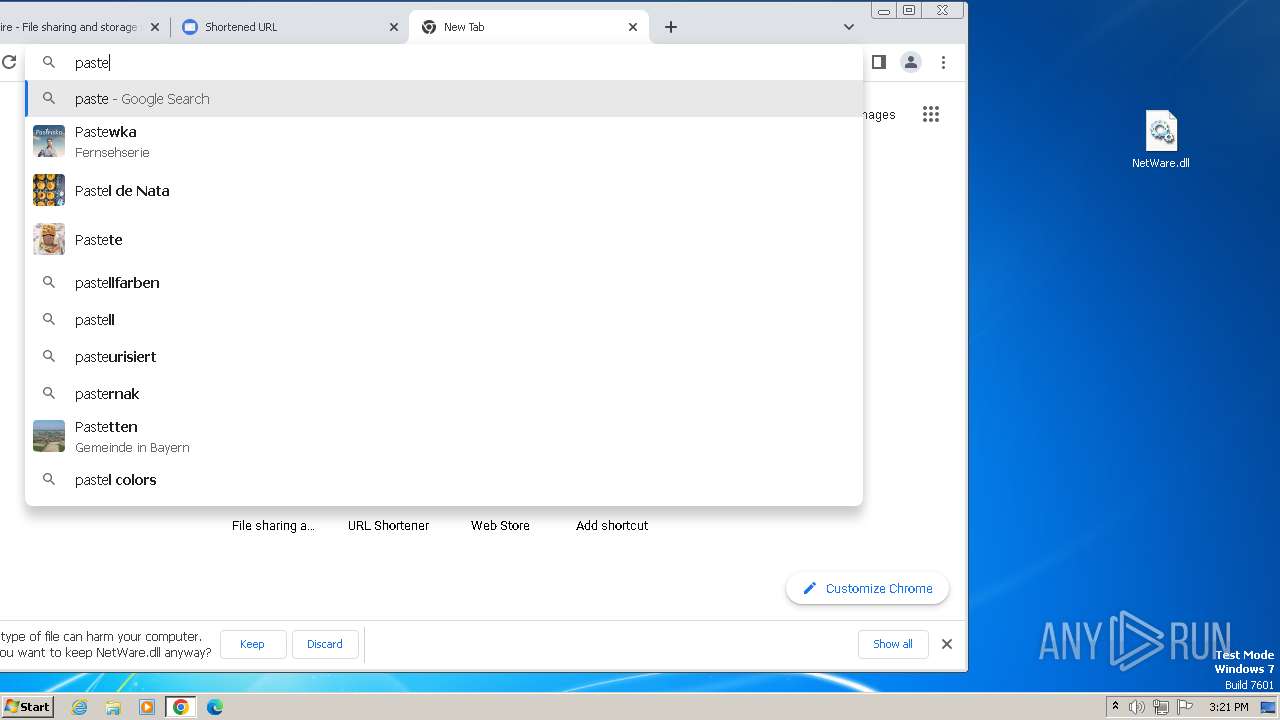Close the File sharing and storage tab

point(155,27)
